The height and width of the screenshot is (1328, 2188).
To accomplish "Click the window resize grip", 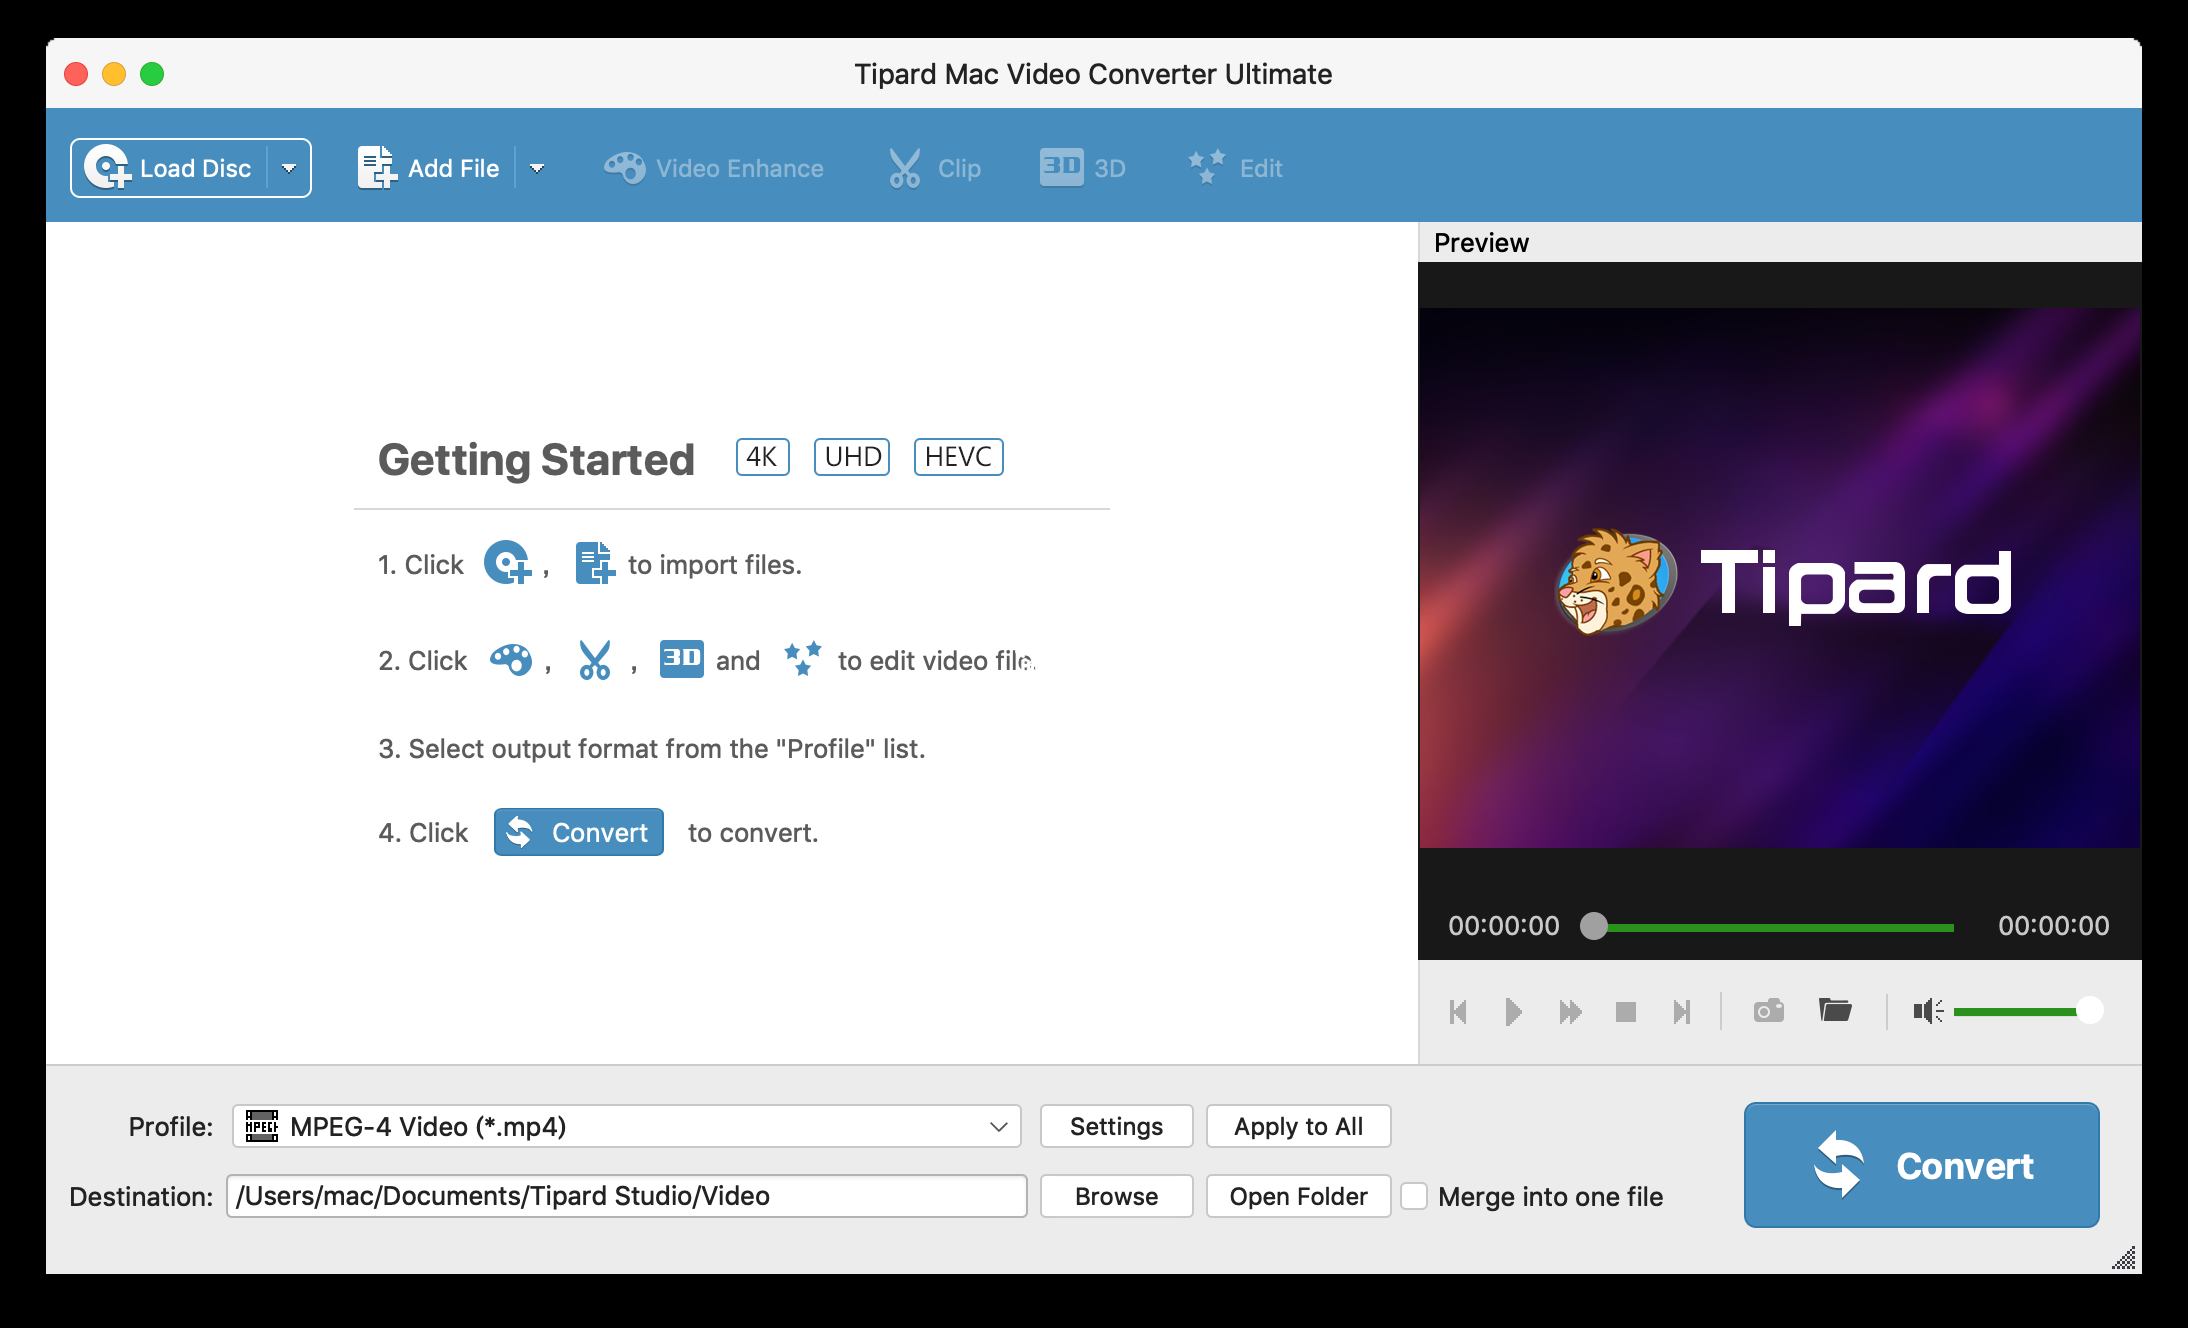I will (x=2124, y=1257).
